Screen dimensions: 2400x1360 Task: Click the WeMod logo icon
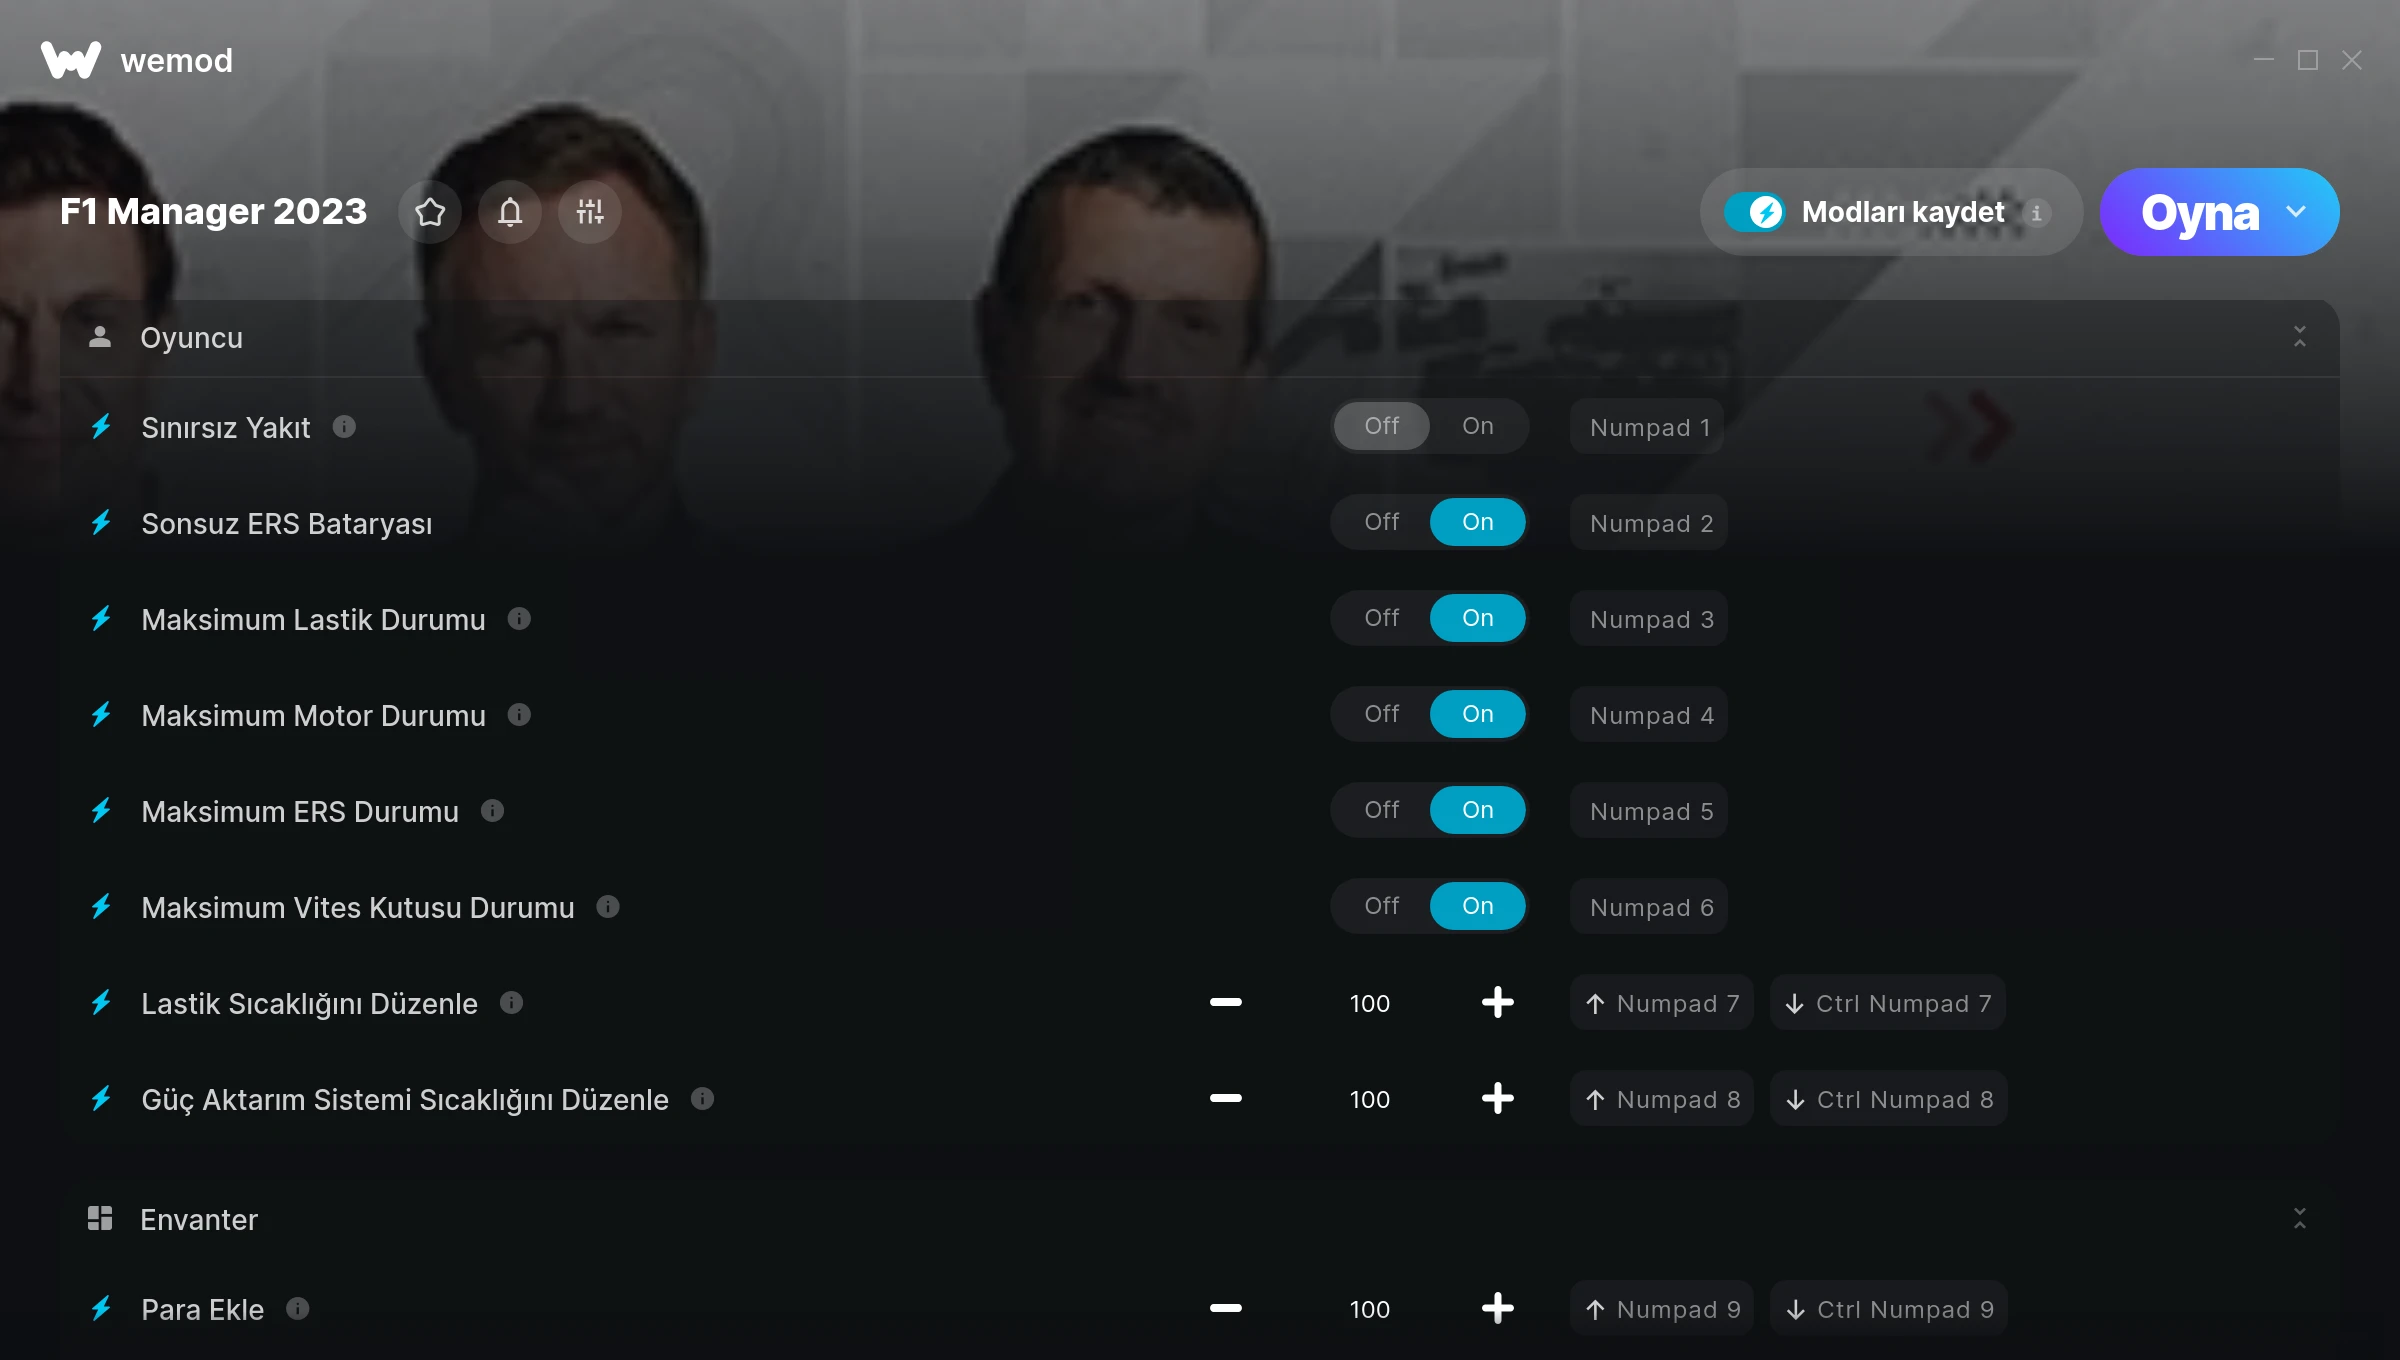pyautogui.click(x=71, y=60)
